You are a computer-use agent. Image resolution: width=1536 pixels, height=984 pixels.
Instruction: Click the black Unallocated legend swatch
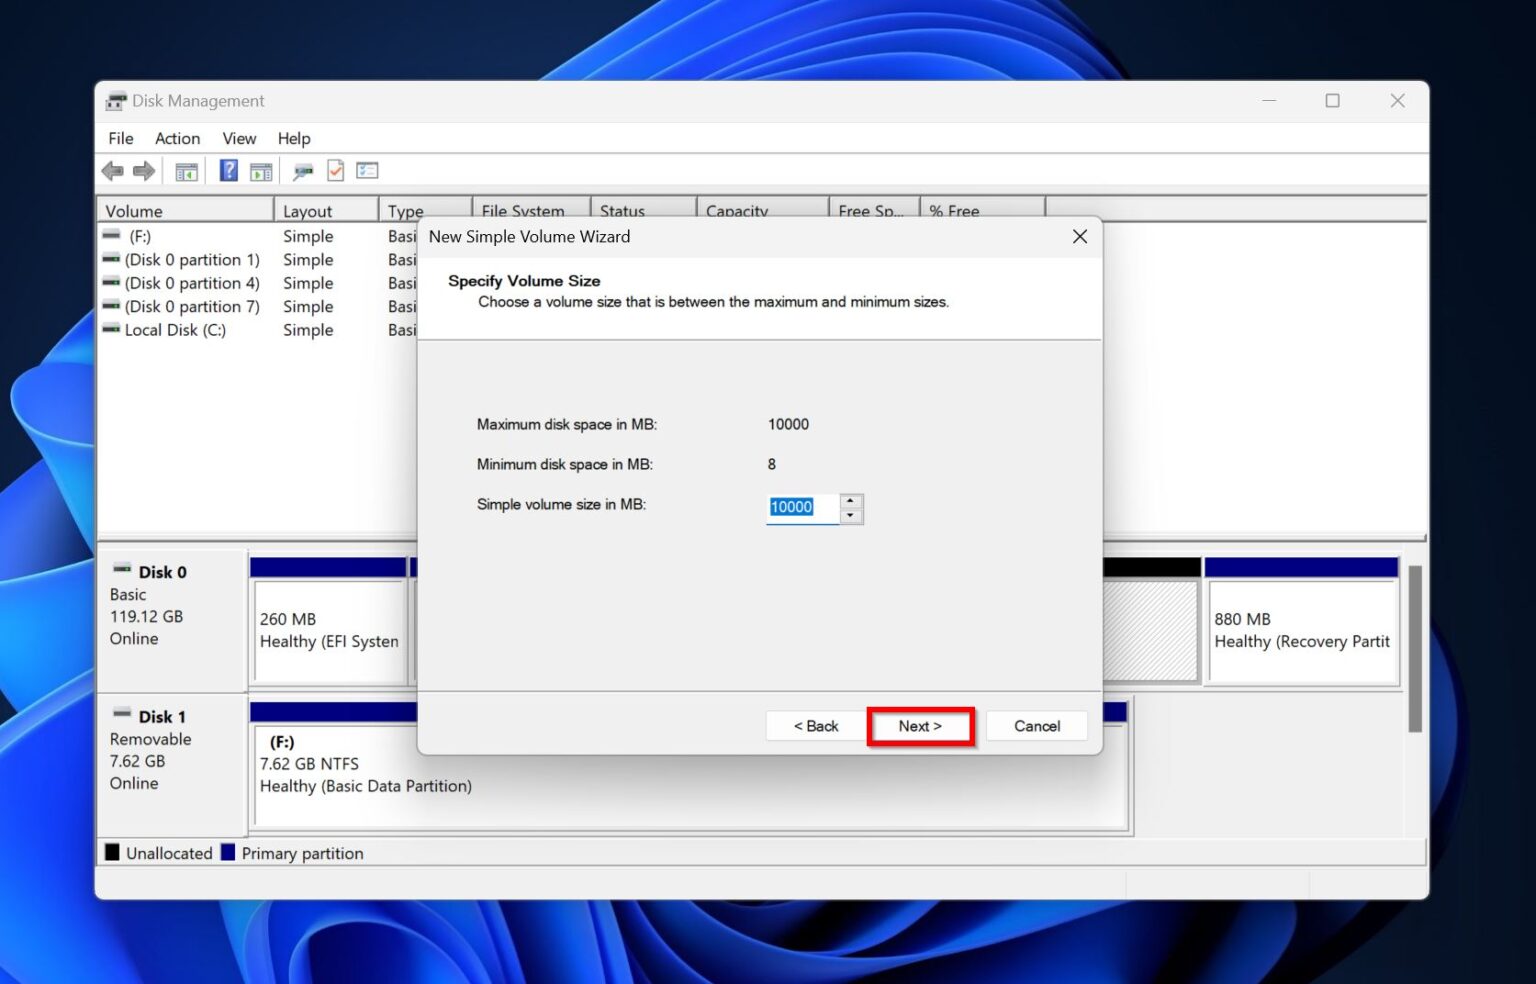[x=112, y=852]
